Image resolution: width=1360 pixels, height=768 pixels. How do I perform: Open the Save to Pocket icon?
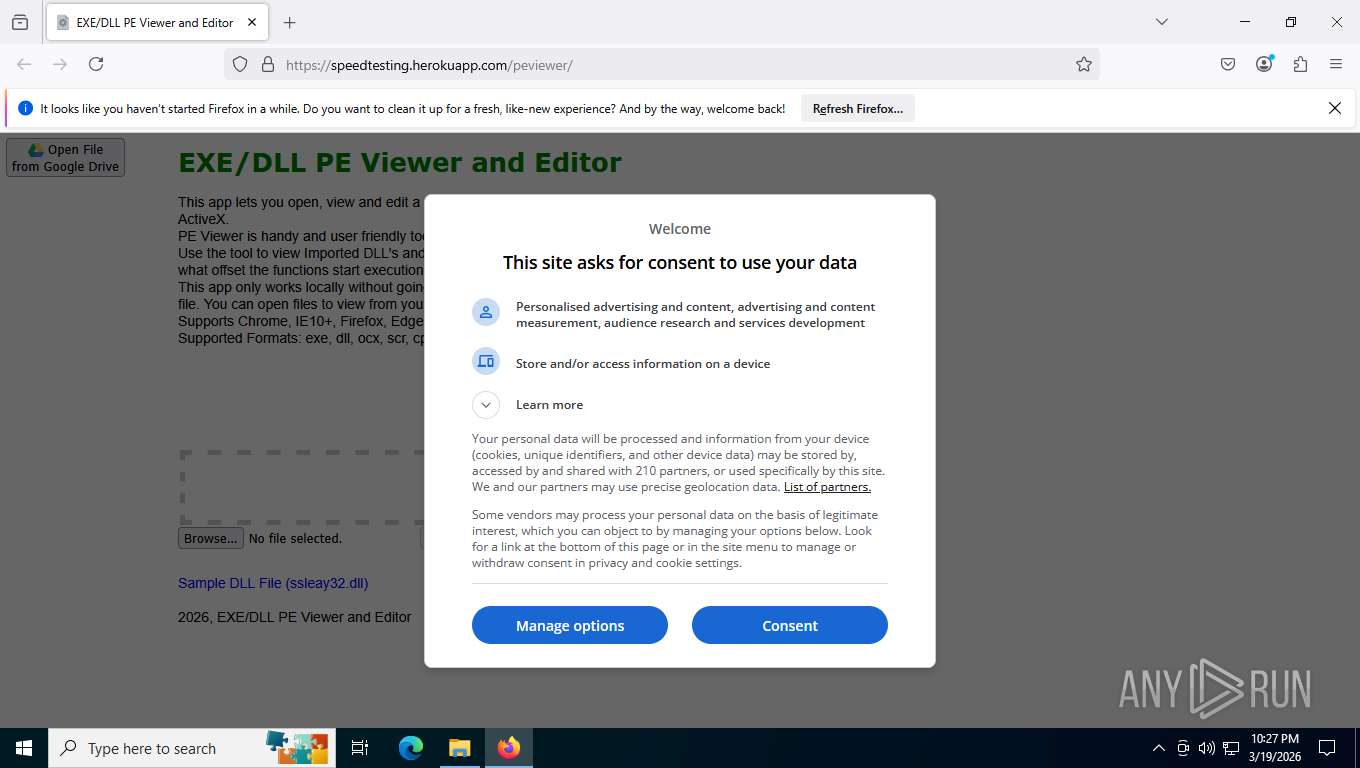pos(1228,64)
